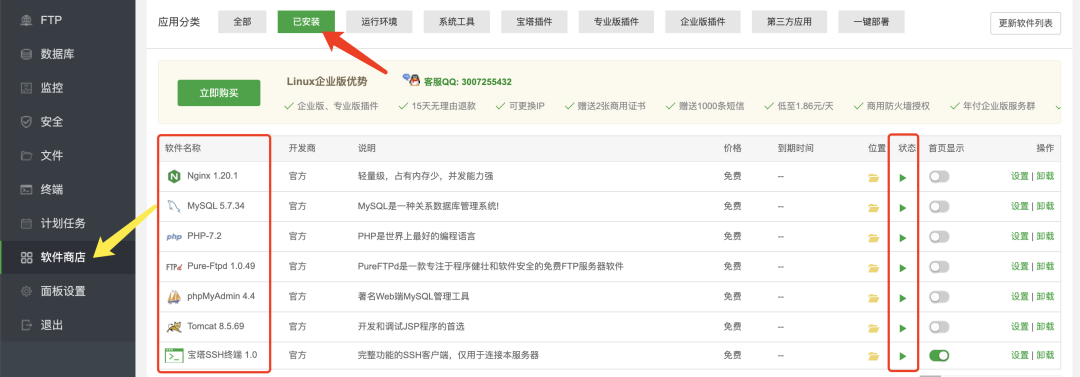
Task: Open 设置 for Nginx 1.20.1
Action: tap(1019, 176)
